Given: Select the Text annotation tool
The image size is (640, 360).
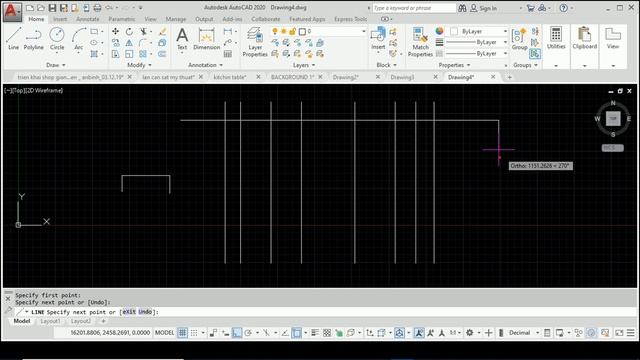Looking at the screenshot, I should click(182, 39).
